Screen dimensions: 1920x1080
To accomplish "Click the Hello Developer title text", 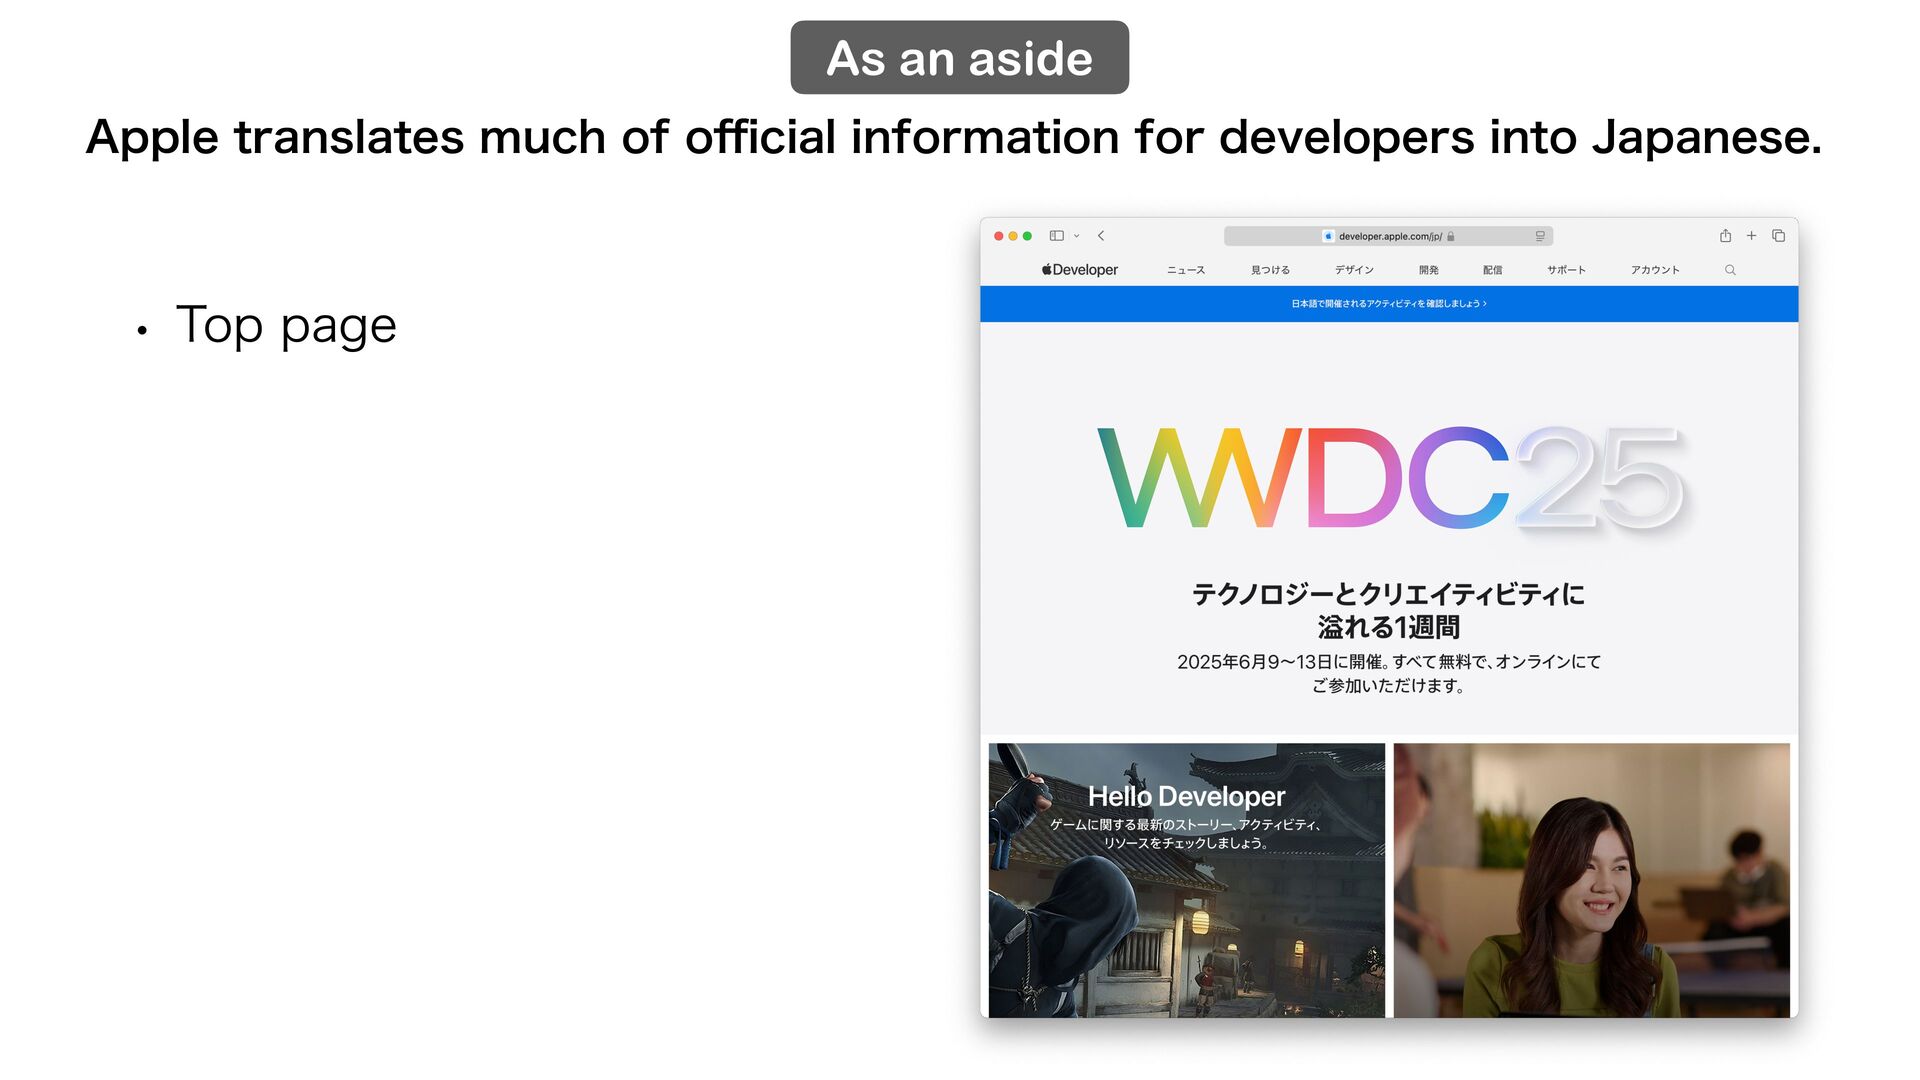I will point(1187,797).
